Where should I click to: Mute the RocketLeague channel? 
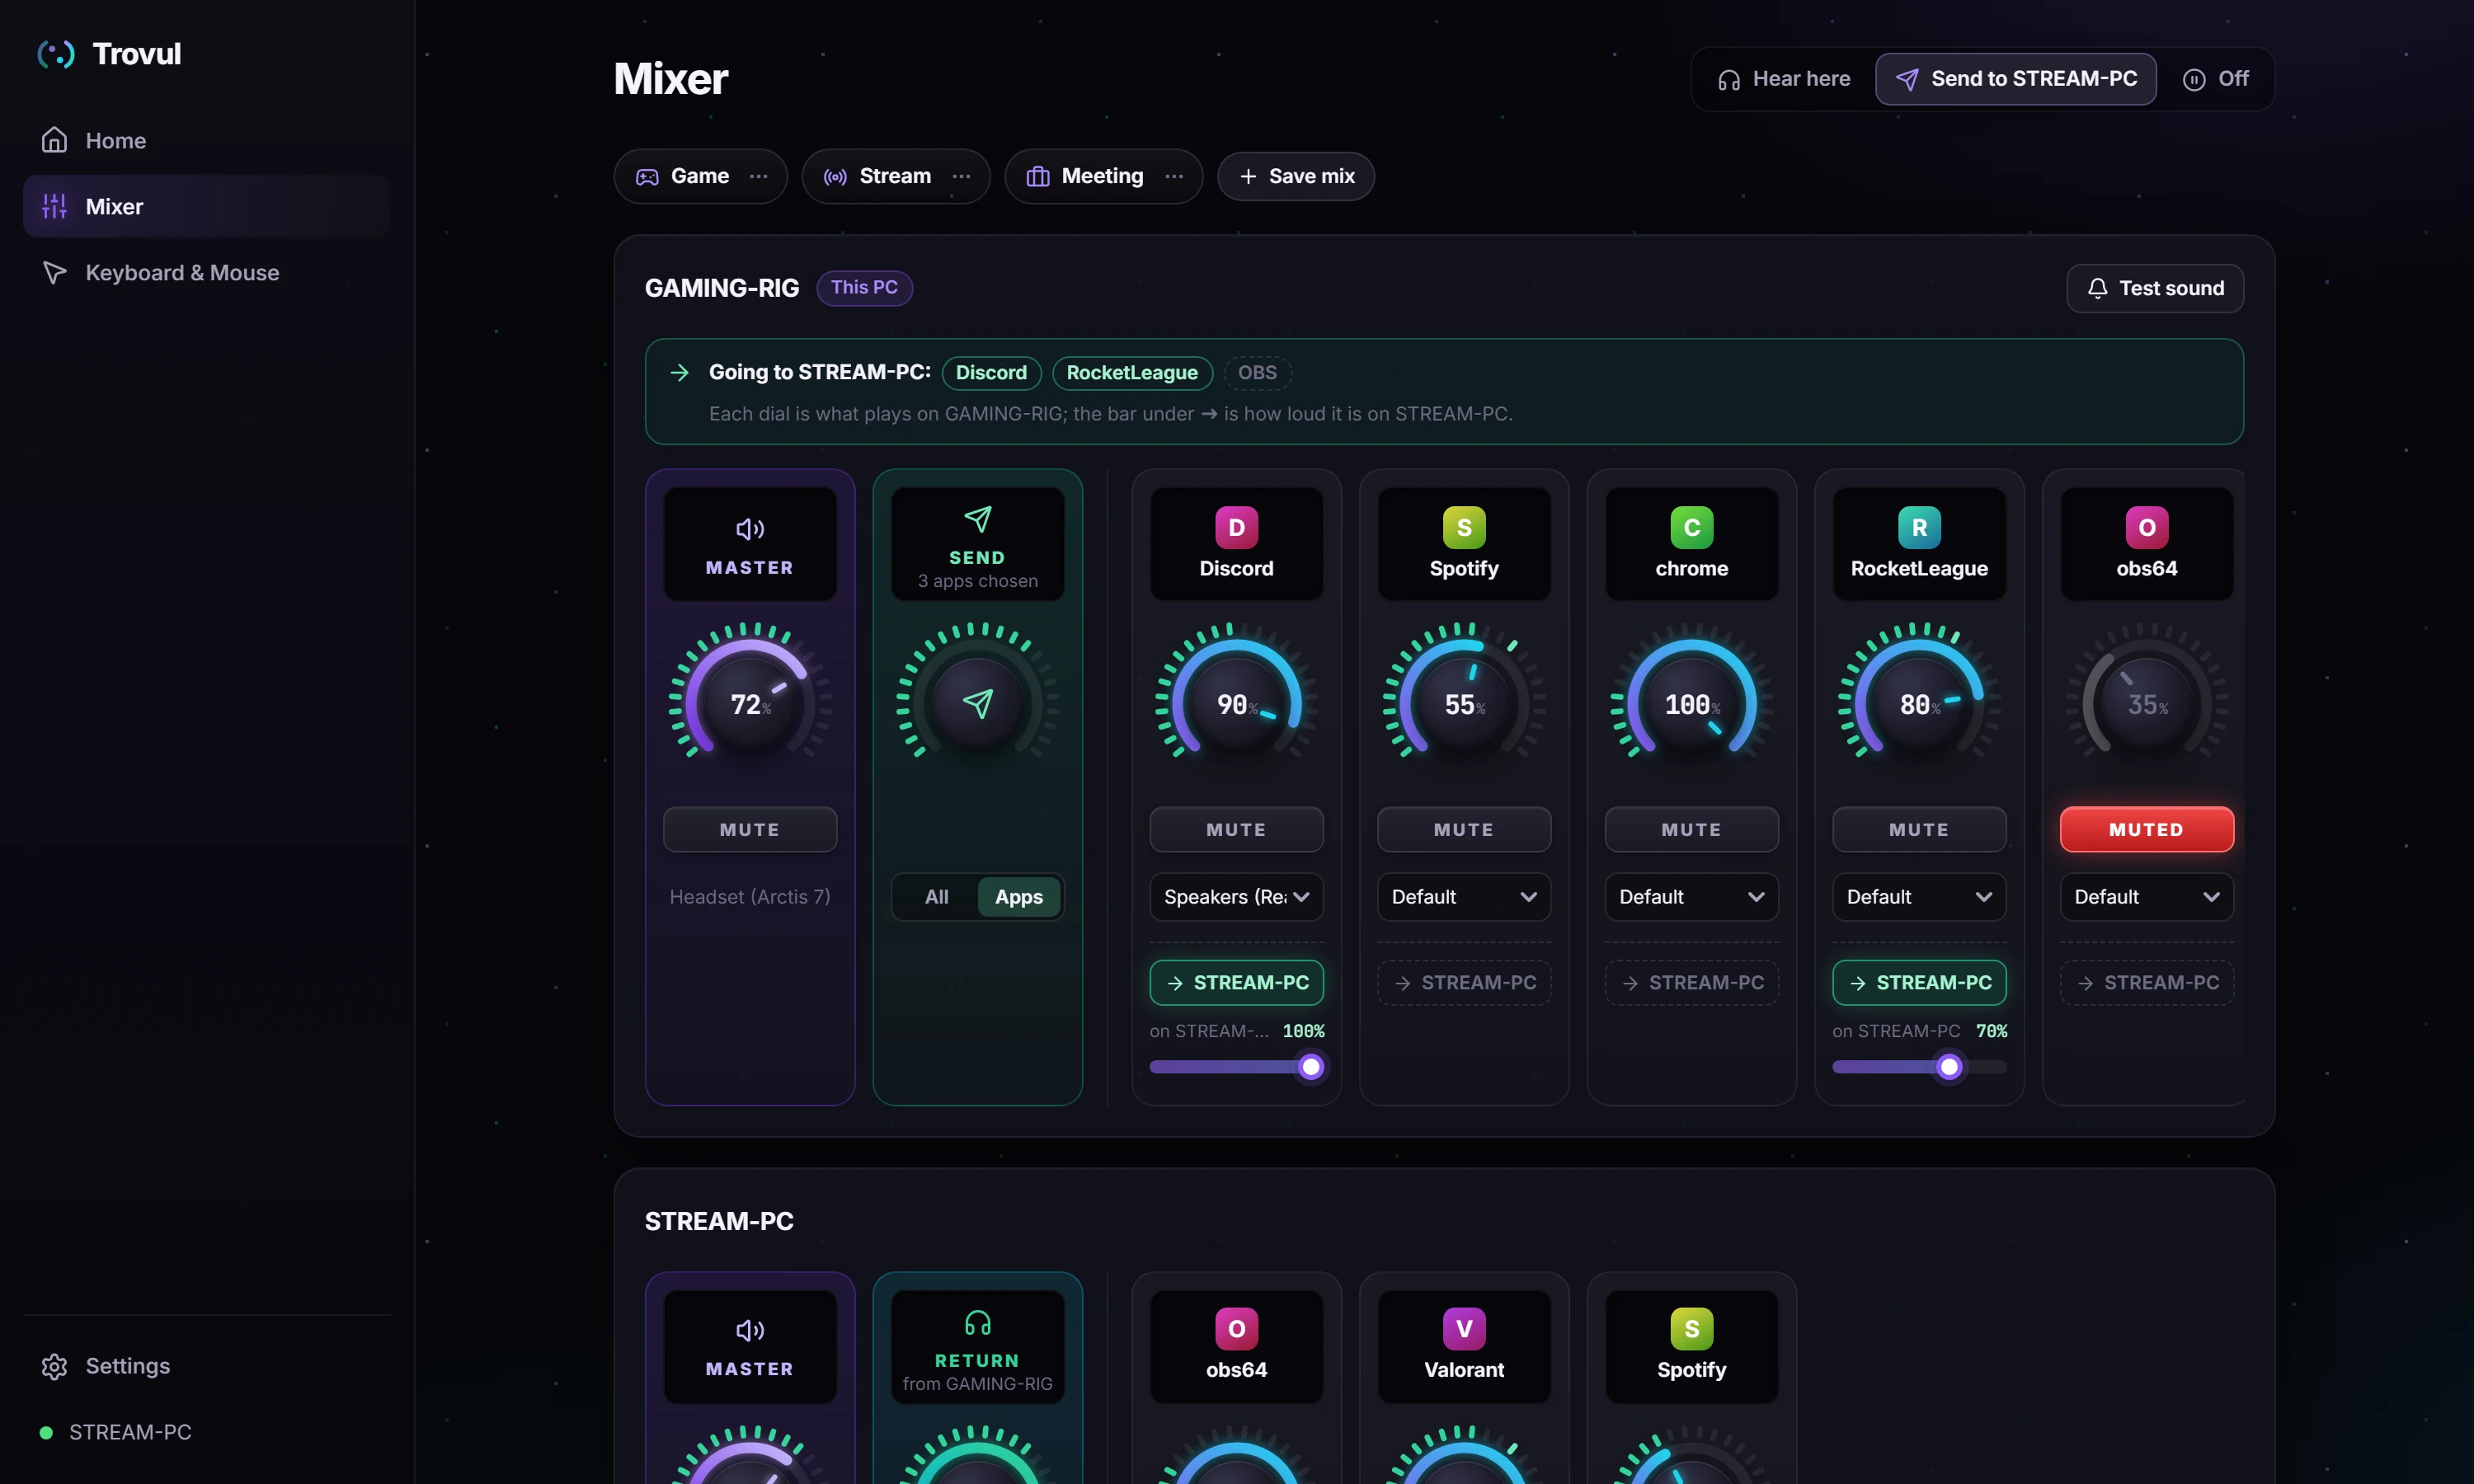click(x=1919, y=829)
